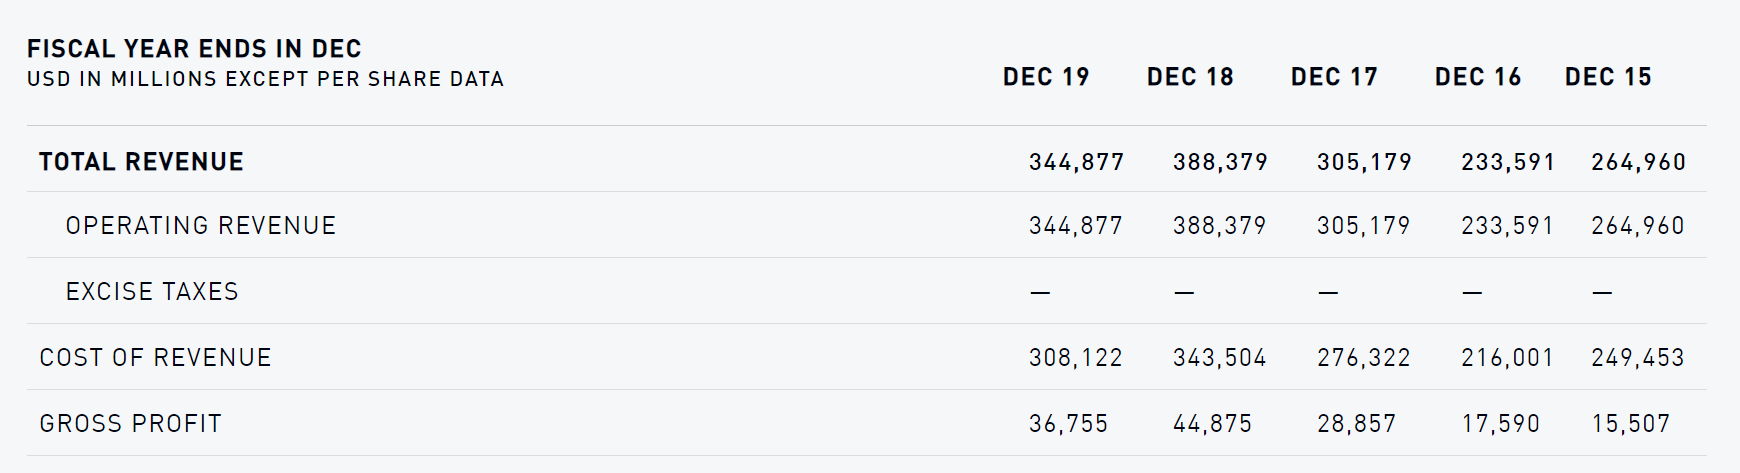Click Gross Profit value 44,875
1740x473 pixels.
pos(1212,424)
